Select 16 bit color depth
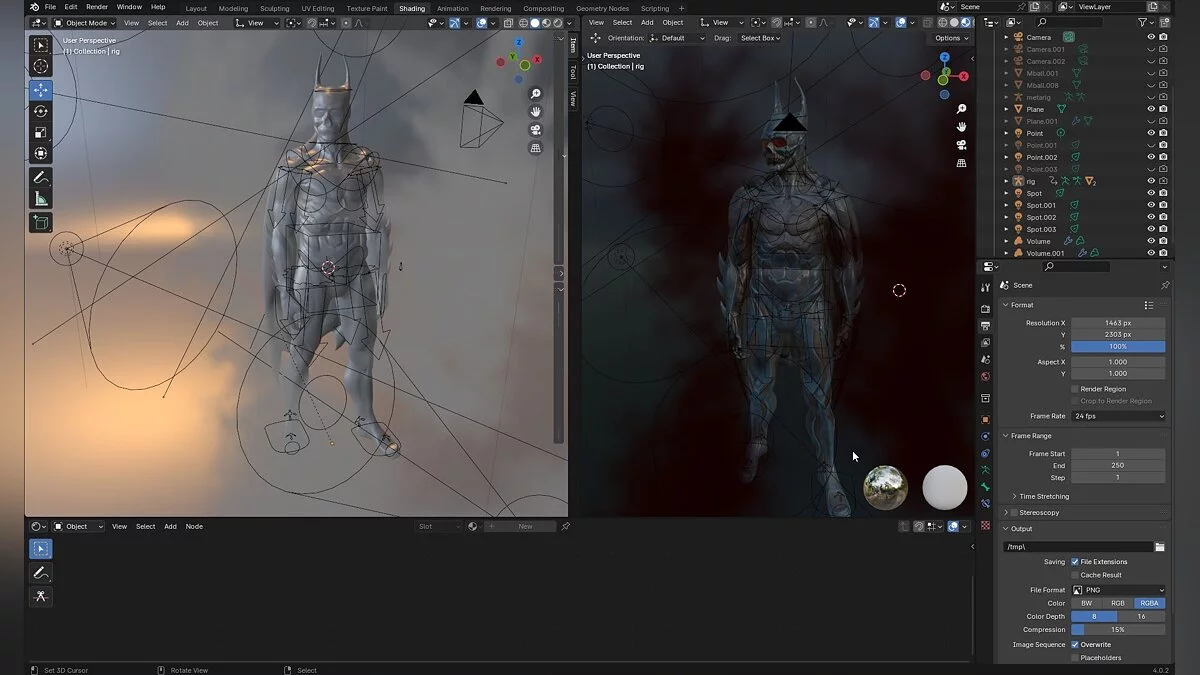 [1141, 616]
